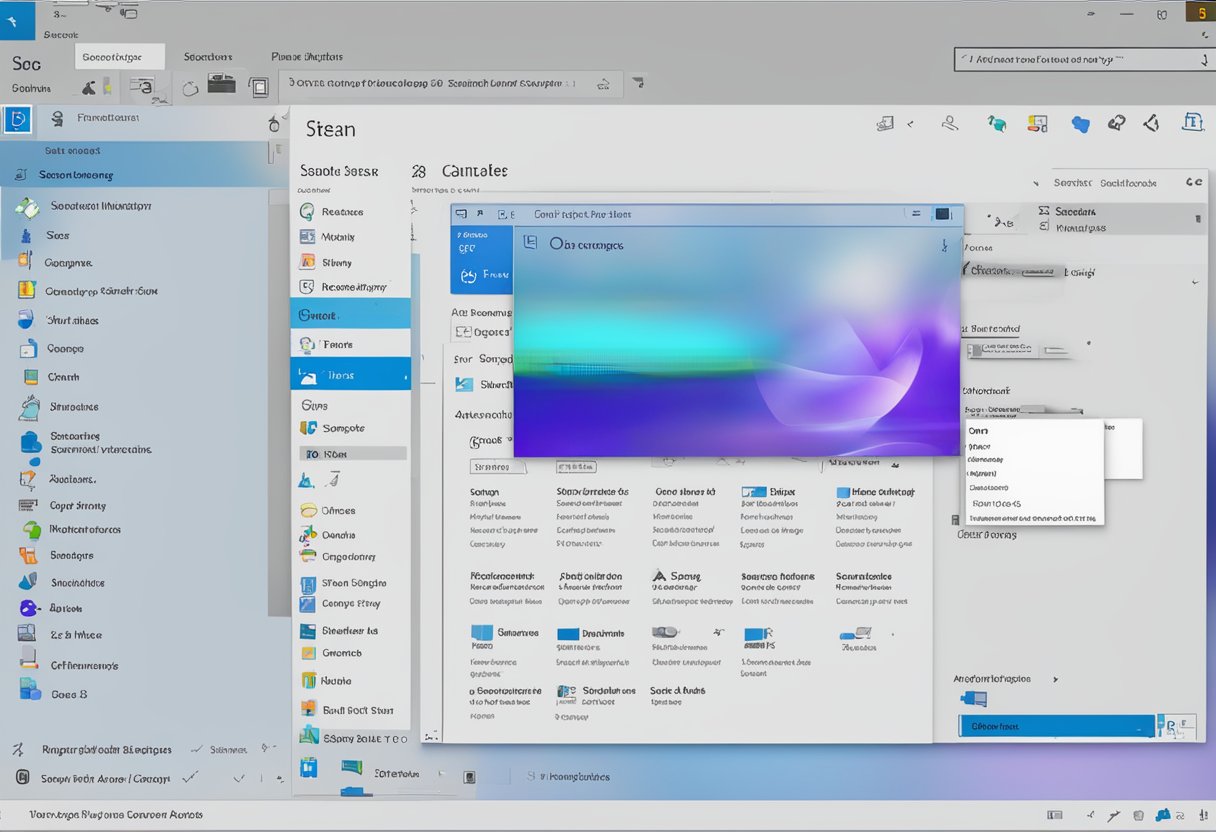The width and height of the screenshot is (1216, 832).
Task: Select the "Reatnes" item in the middle list
Action: tap(342, 212)
